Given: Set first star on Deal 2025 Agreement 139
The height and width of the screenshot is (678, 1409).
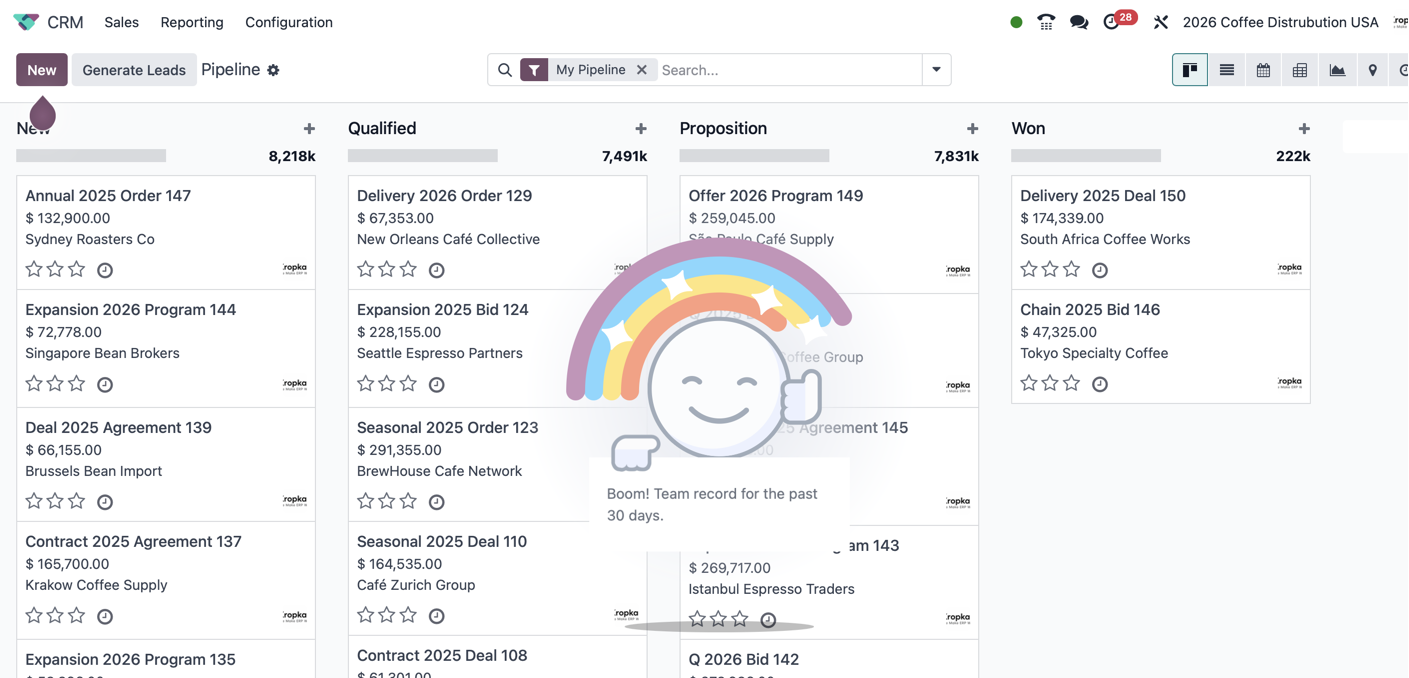Looking at the screenshot, I should point(34,501).
